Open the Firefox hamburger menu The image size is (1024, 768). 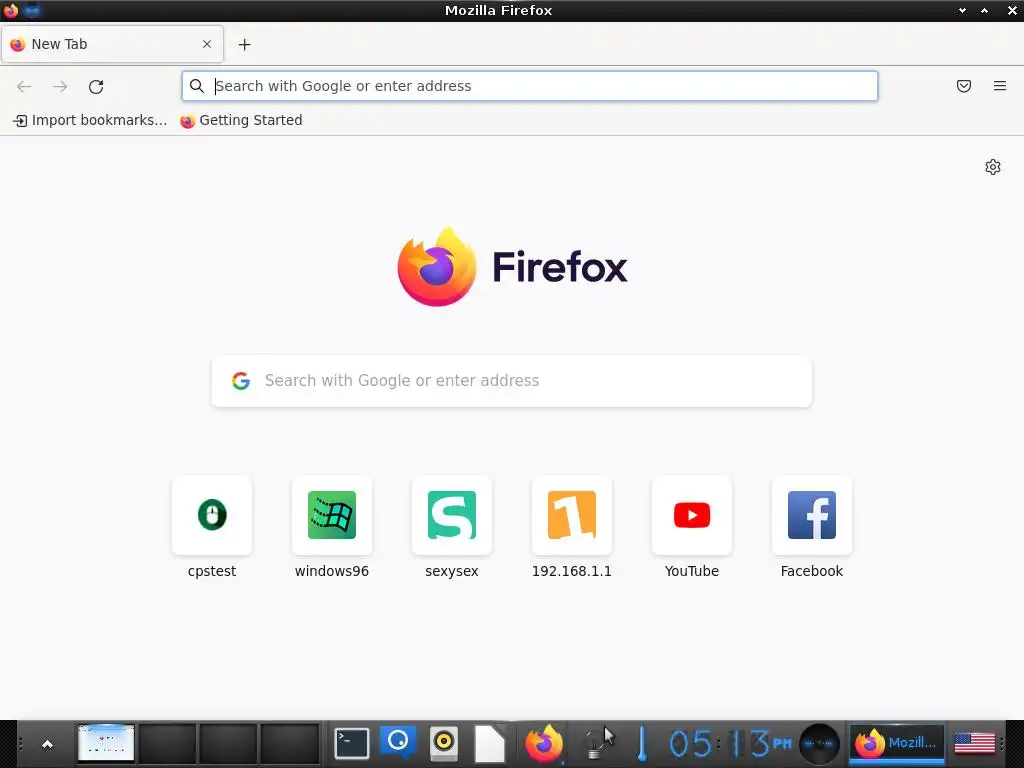[x=1000, y=86]
